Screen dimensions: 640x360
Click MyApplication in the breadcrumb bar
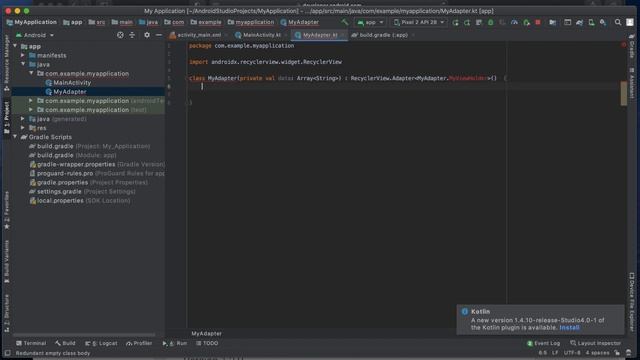pos(31,22)
